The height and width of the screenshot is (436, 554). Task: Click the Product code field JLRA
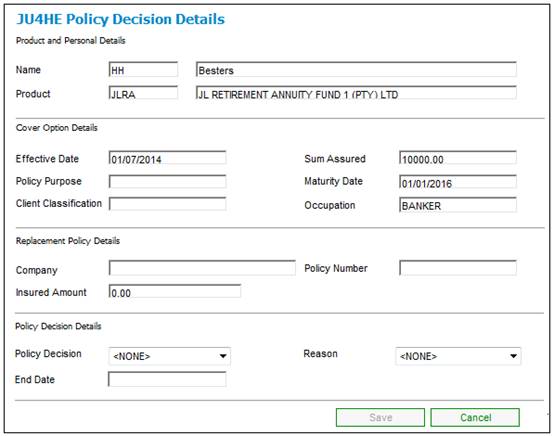tap(143, 93)
